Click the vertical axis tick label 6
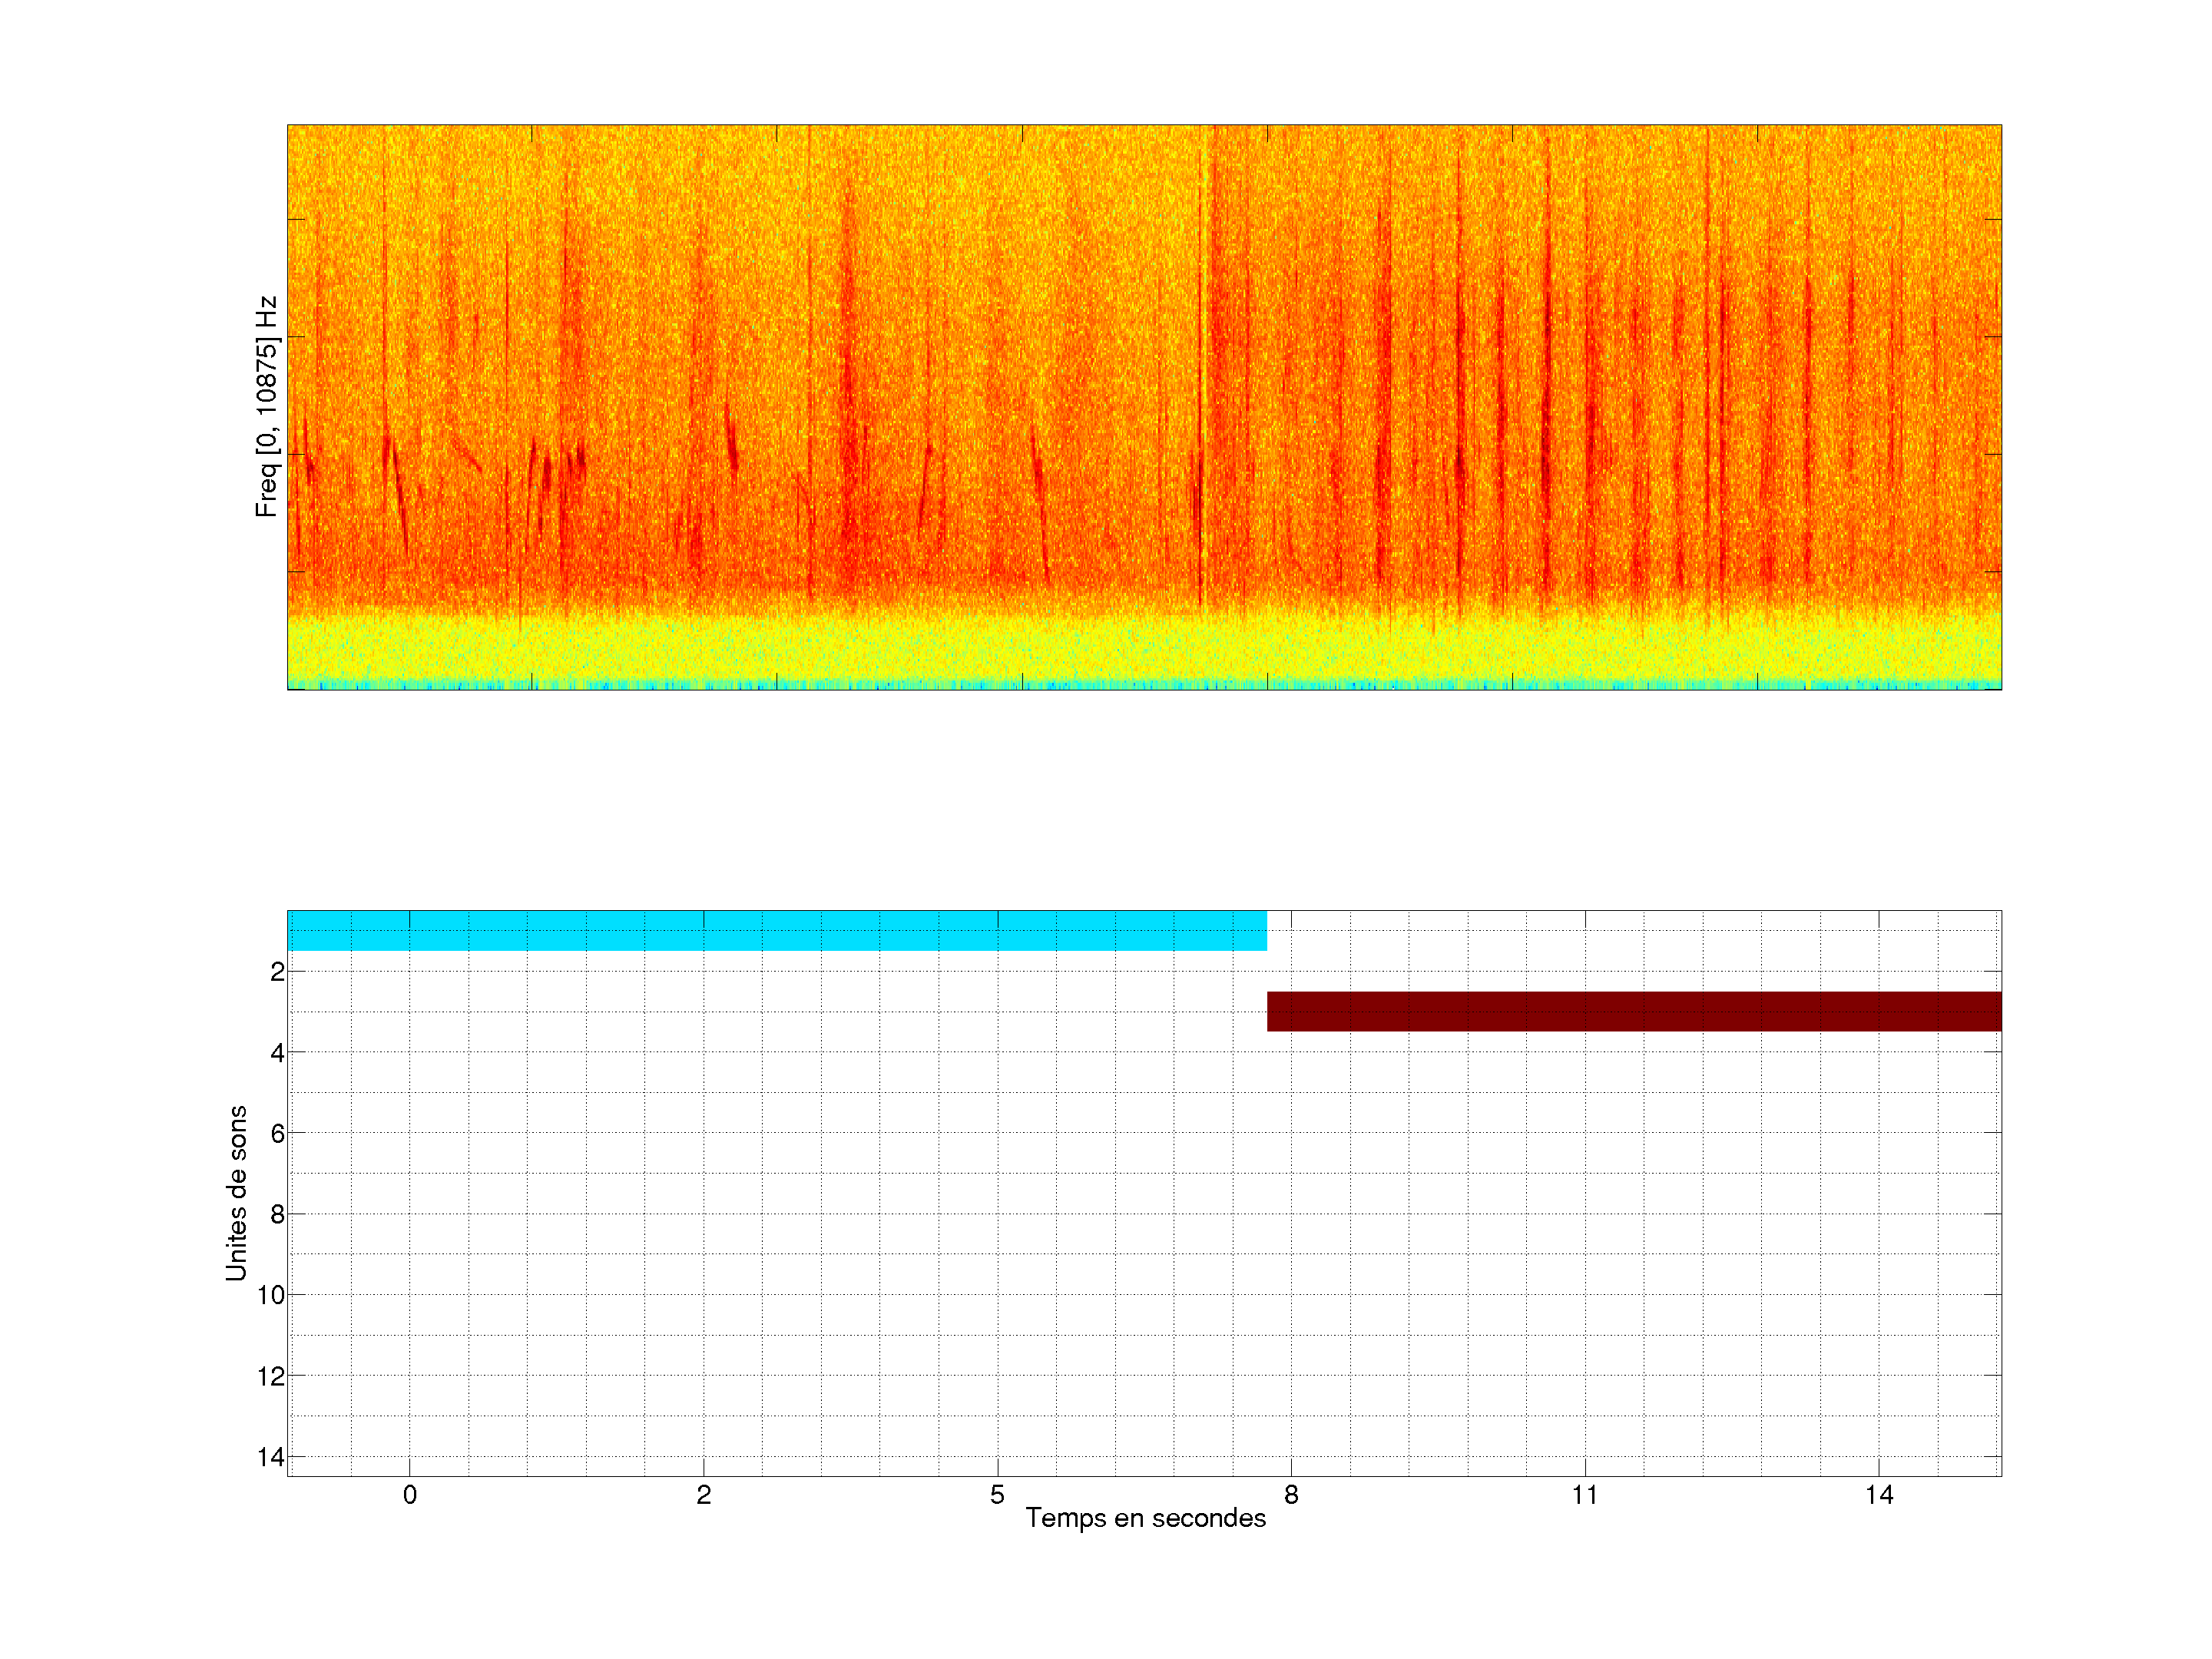This screenshot has height=1659, width=2212. [x=277, y=1133]
